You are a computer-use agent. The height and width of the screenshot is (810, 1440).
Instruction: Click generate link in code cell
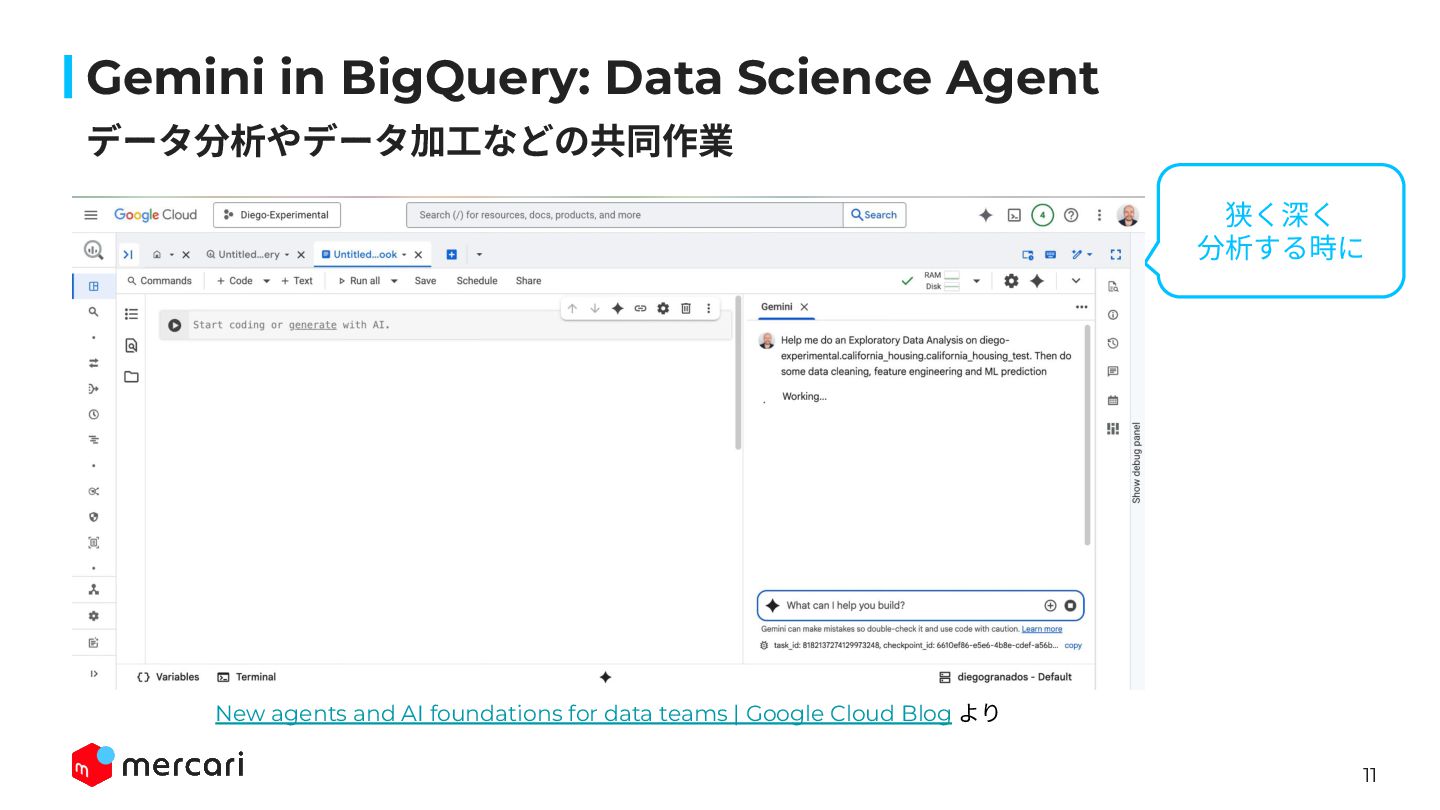[x=313, y=325]
